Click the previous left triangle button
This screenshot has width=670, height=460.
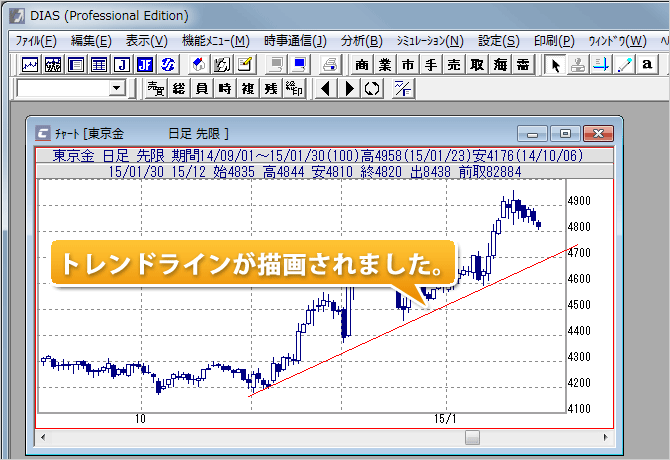click(x=326, y=89)
